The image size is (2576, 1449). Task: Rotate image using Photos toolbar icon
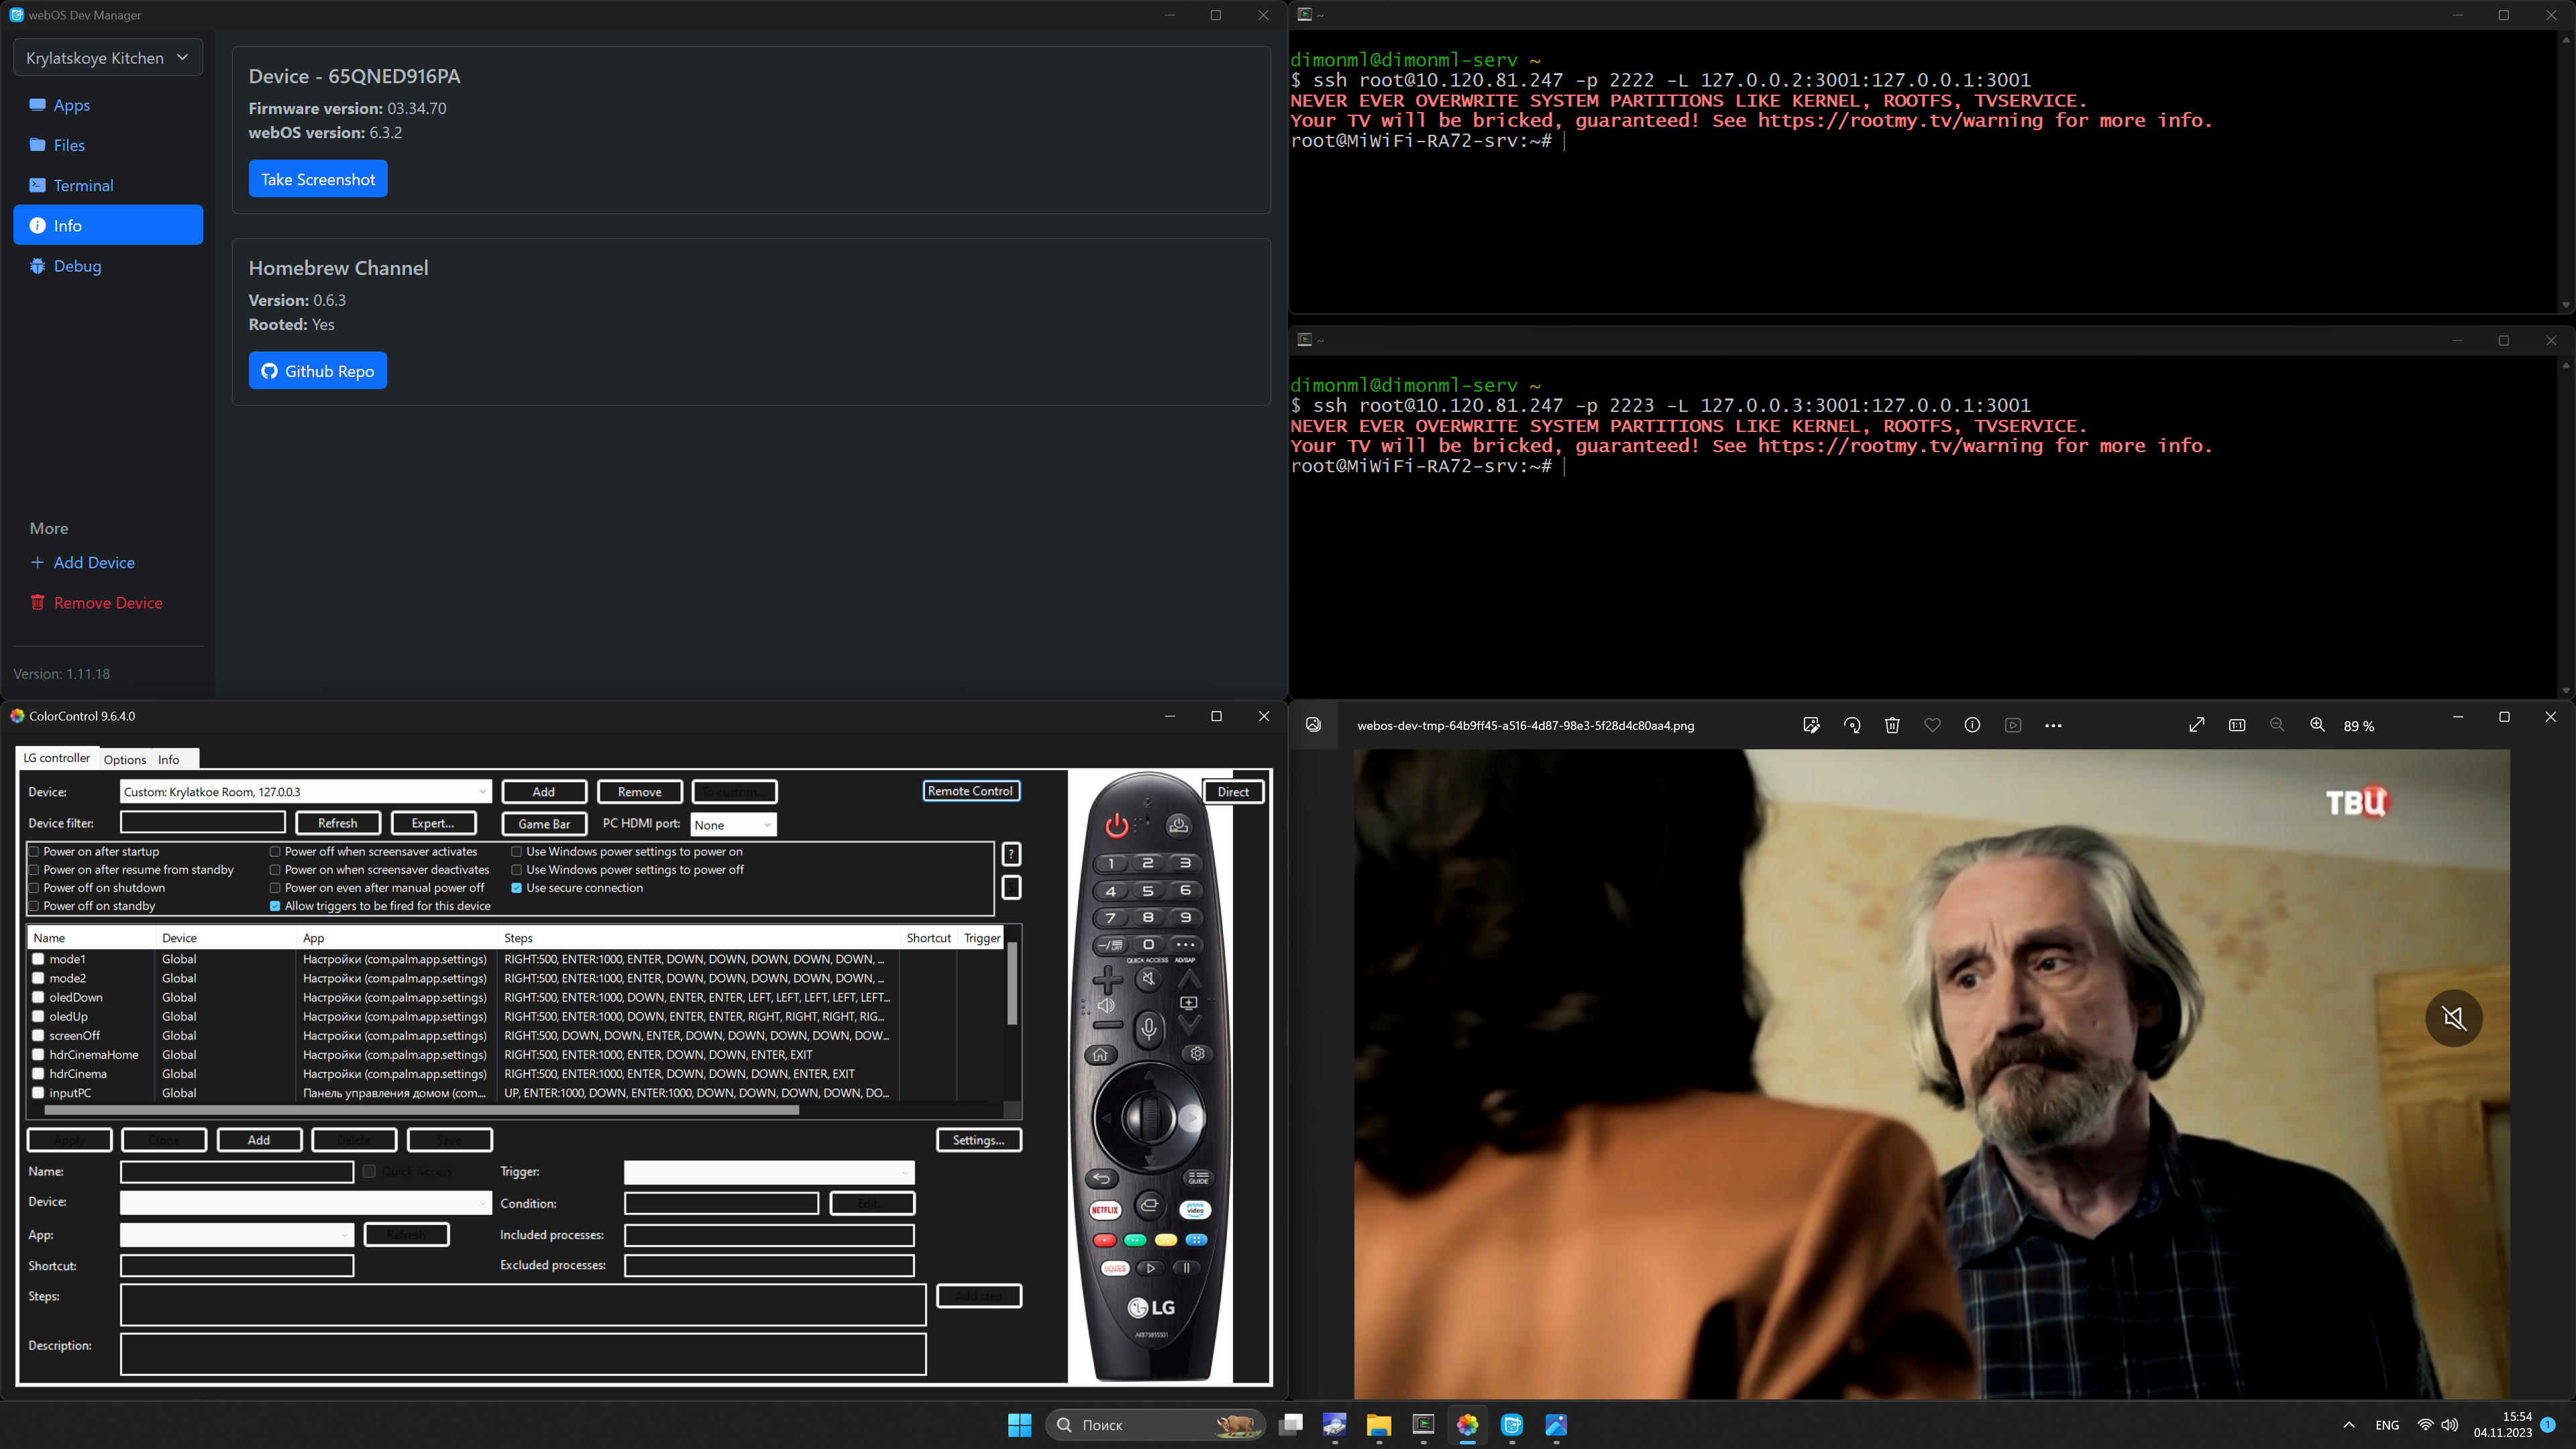click(x=1852, y=725)
